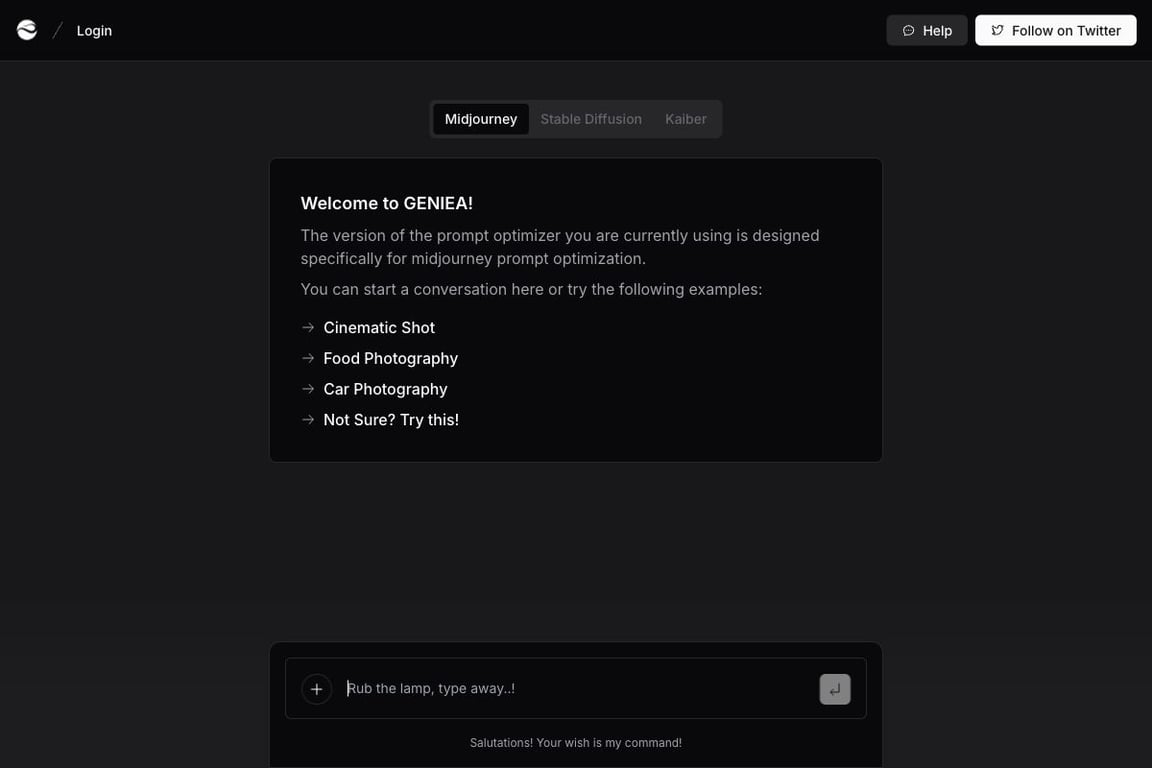Try the Food Photography example
This screenshot has height=768, width=1152.
[390, 359]
